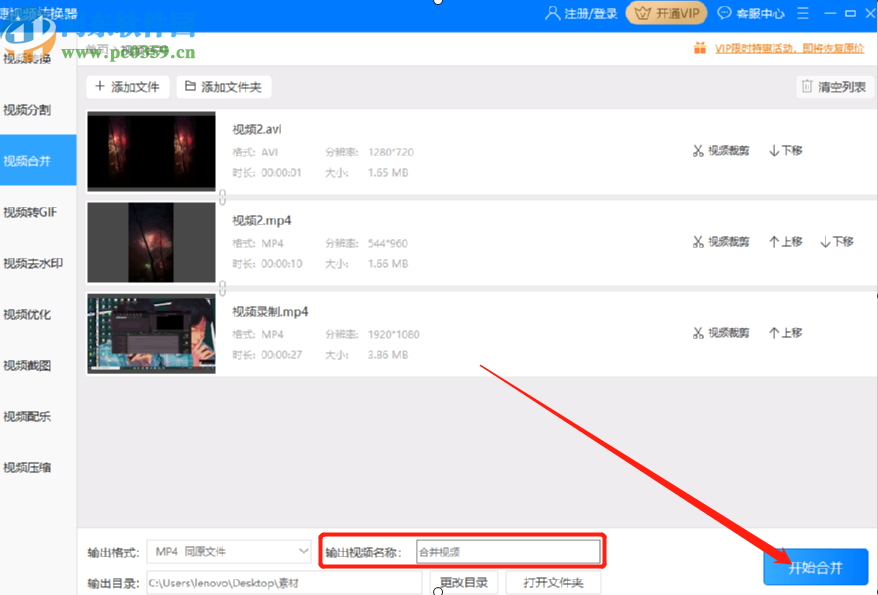Open the 注册/登录 account link

tap(581, 13)
